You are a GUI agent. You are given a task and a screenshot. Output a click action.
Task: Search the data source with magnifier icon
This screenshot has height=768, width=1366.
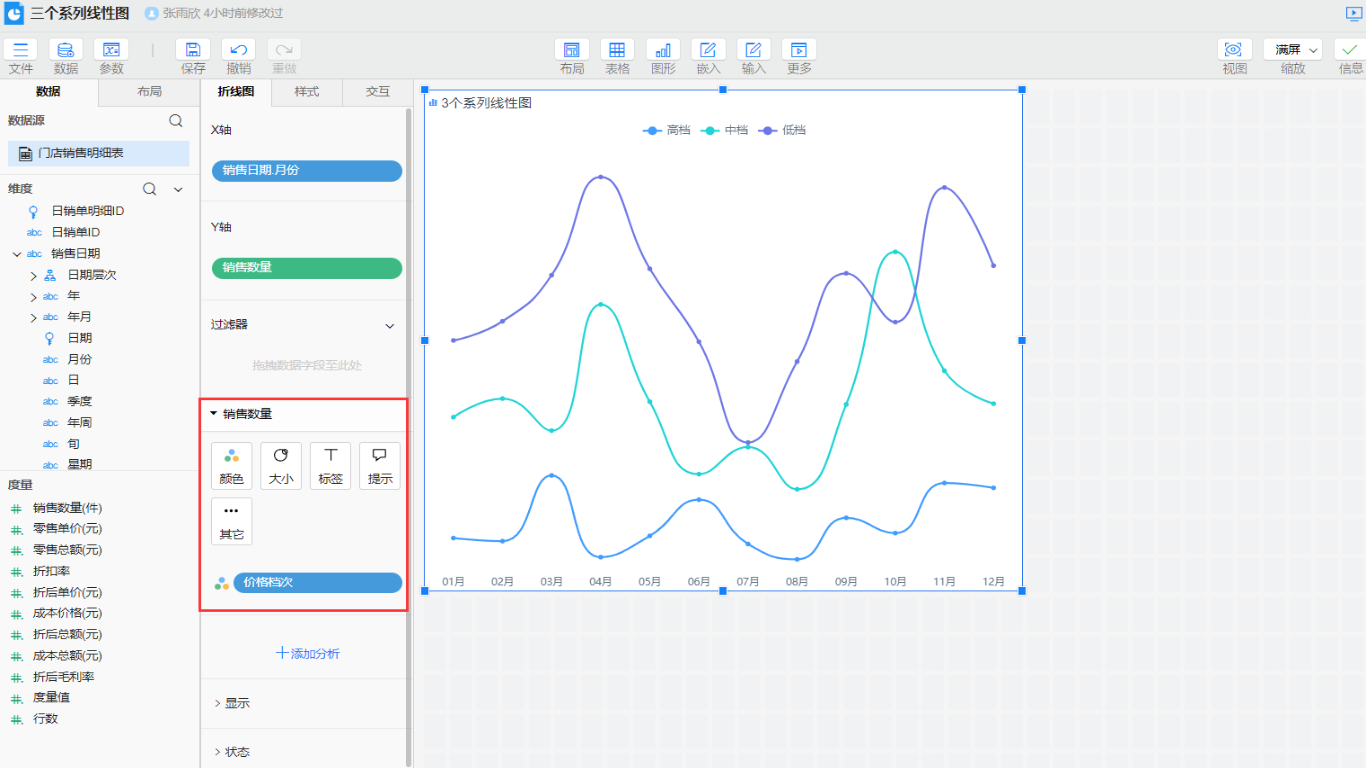click(x=176, y=121)
